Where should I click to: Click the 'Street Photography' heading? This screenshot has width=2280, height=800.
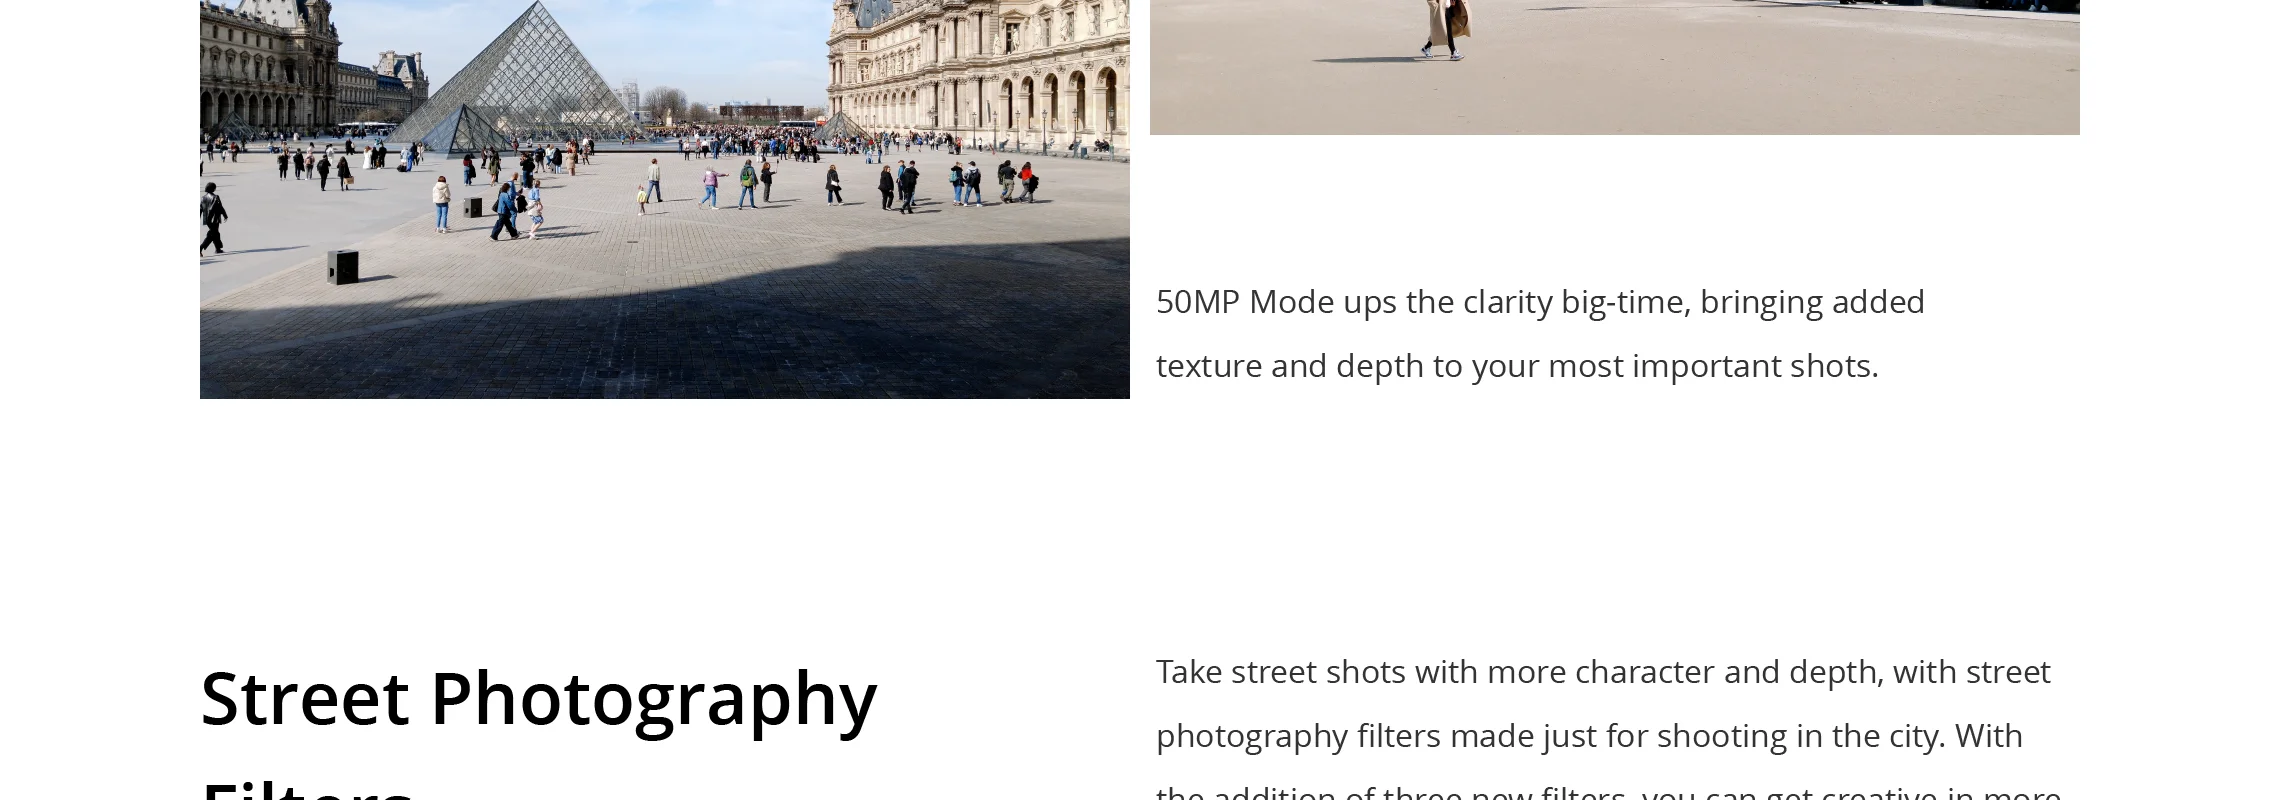tap(539, 699)
